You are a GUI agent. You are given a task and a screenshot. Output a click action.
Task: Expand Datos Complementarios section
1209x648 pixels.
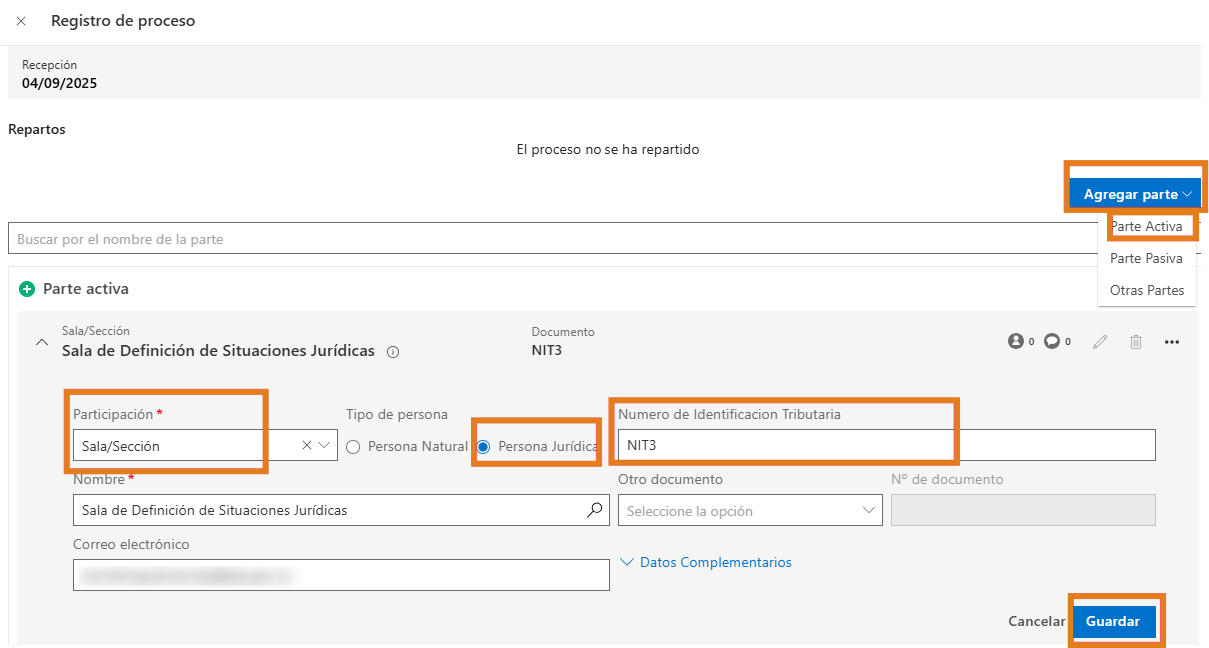(x=706, y=563)
